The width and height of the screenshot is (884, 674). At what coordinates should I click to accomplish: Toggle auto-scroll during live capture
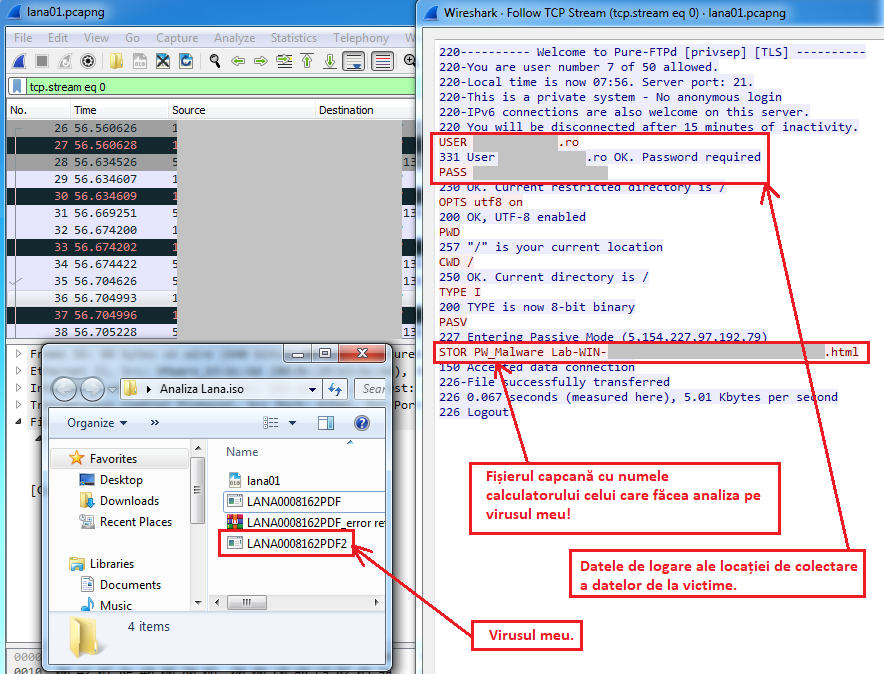pos(353,61)
